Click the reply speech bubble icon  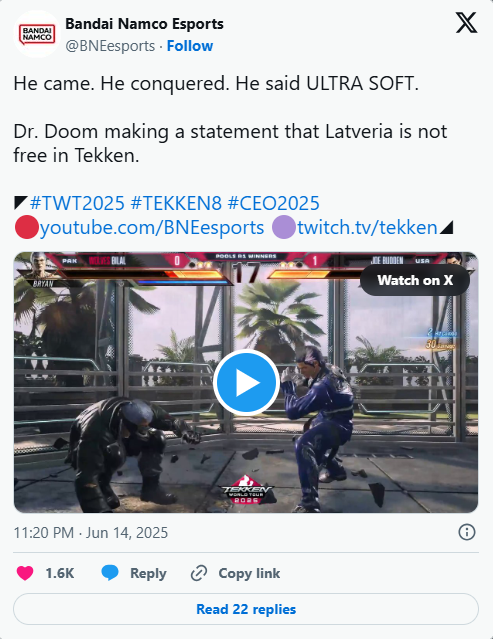[x=110, y=573]
